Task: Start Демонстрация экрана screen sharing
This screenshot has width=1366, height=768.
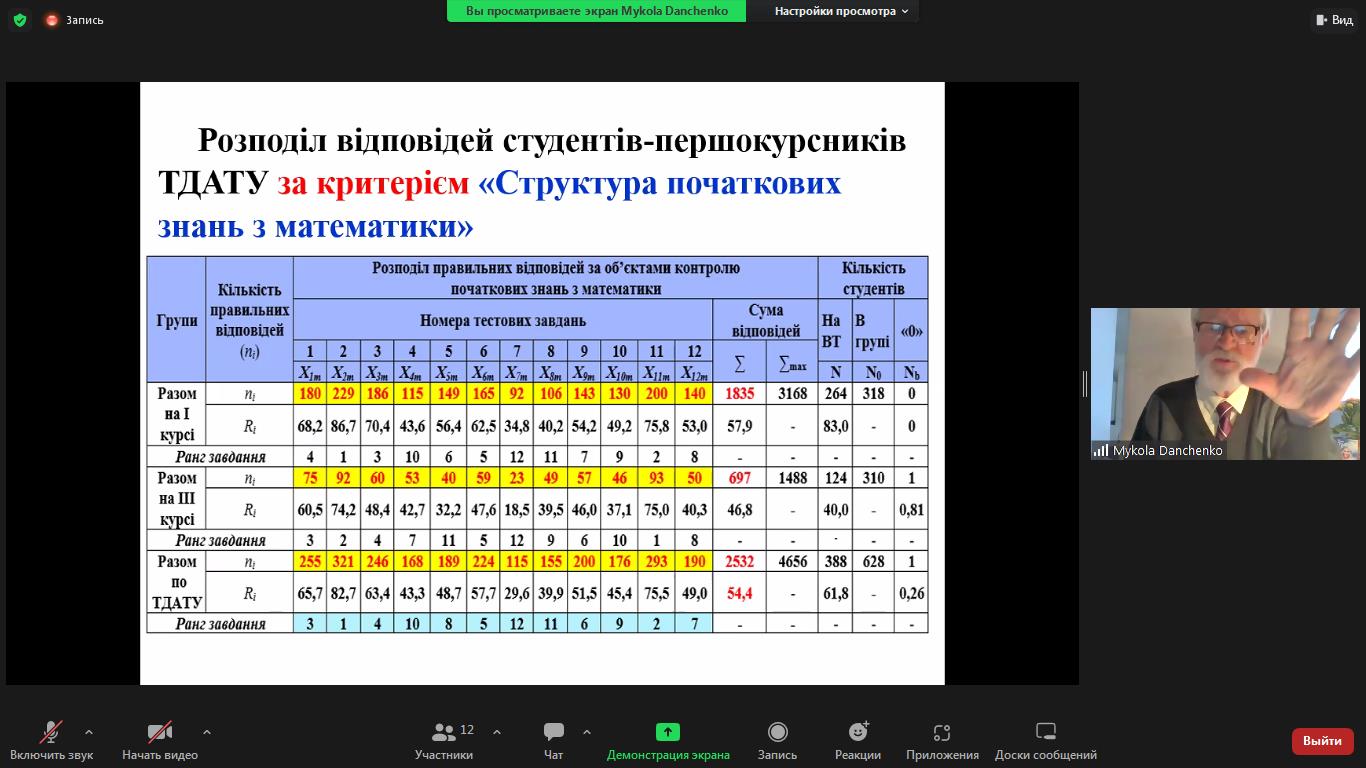Action: (x=668, y=740)
